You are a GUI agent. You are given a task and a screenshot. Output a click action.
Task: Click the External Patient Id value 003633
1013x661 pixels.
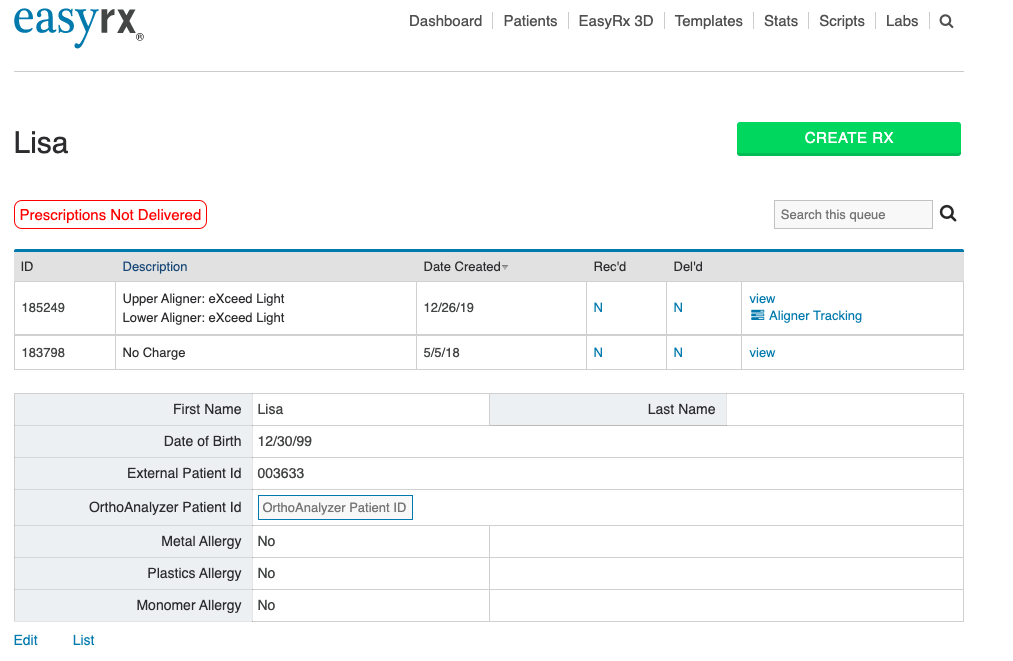pyautogui.click(x=280, y=473)
